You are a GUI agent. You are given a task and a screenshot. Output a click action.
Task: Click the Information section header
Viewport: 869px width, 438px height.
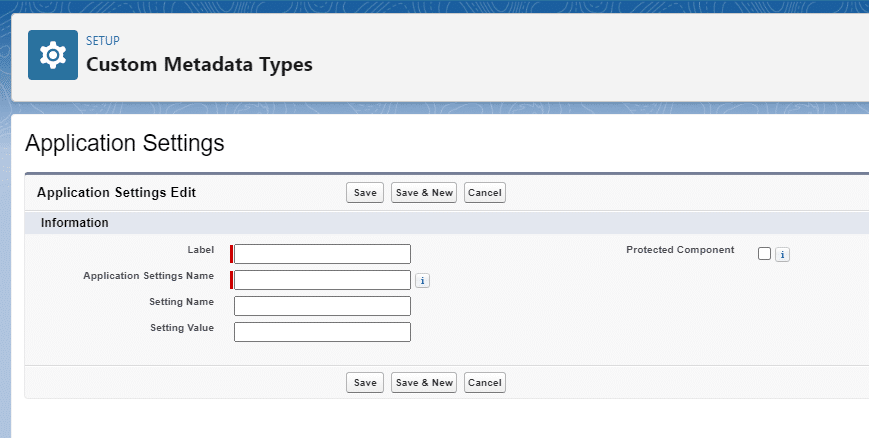click(x=75, y=222)
